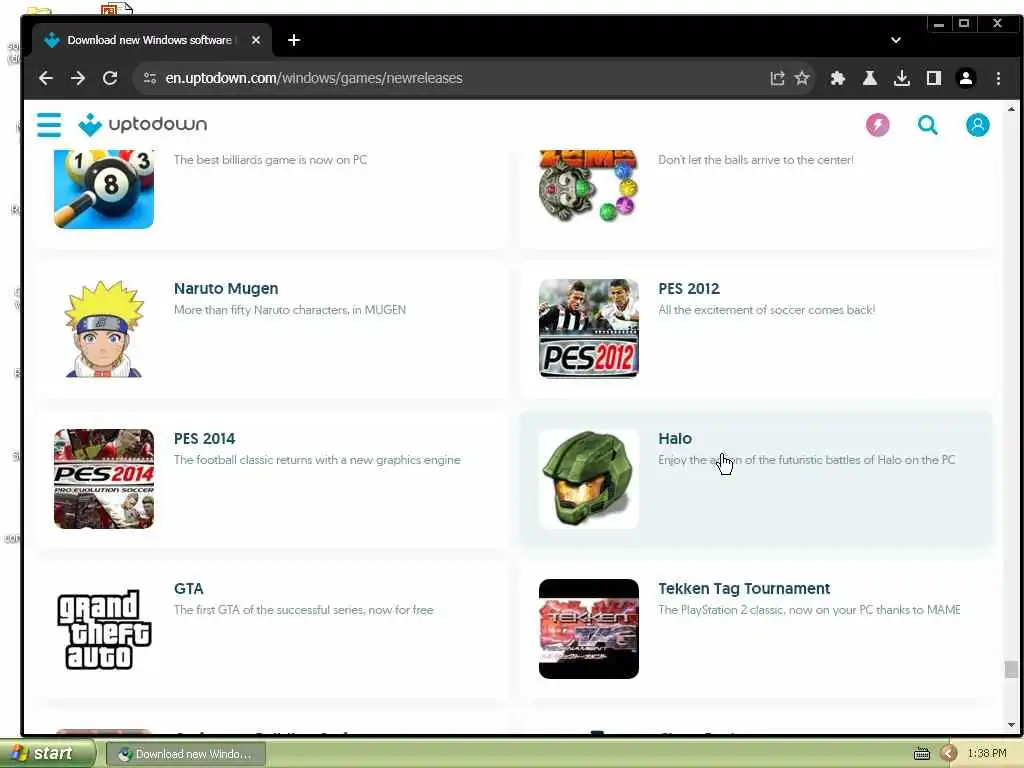1024x768 pixels.
Task: Open Chrome Labs flask icon
Action: tap(869, 78)
